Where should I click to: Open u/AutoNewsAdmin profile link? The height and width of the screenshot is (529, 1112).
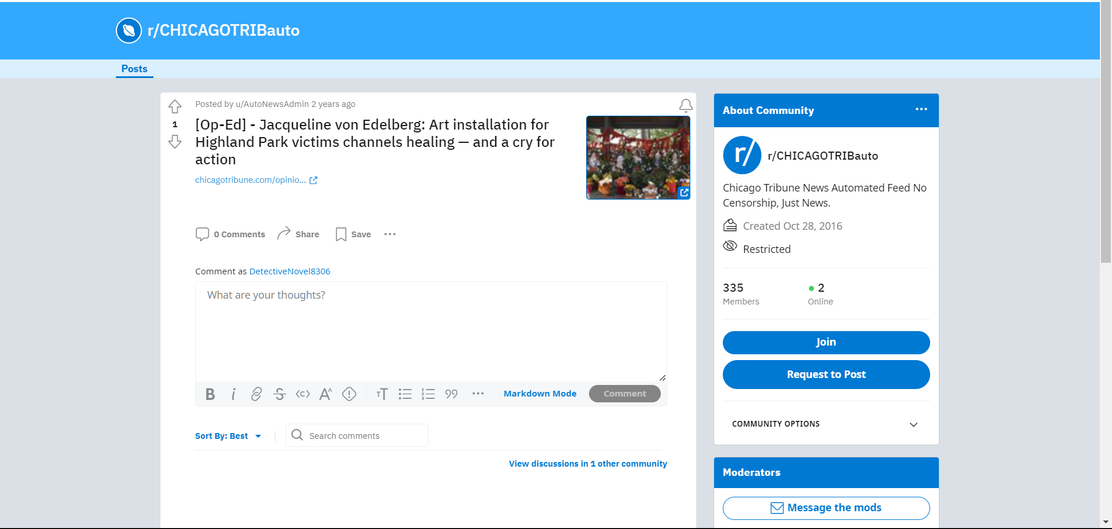272,104
